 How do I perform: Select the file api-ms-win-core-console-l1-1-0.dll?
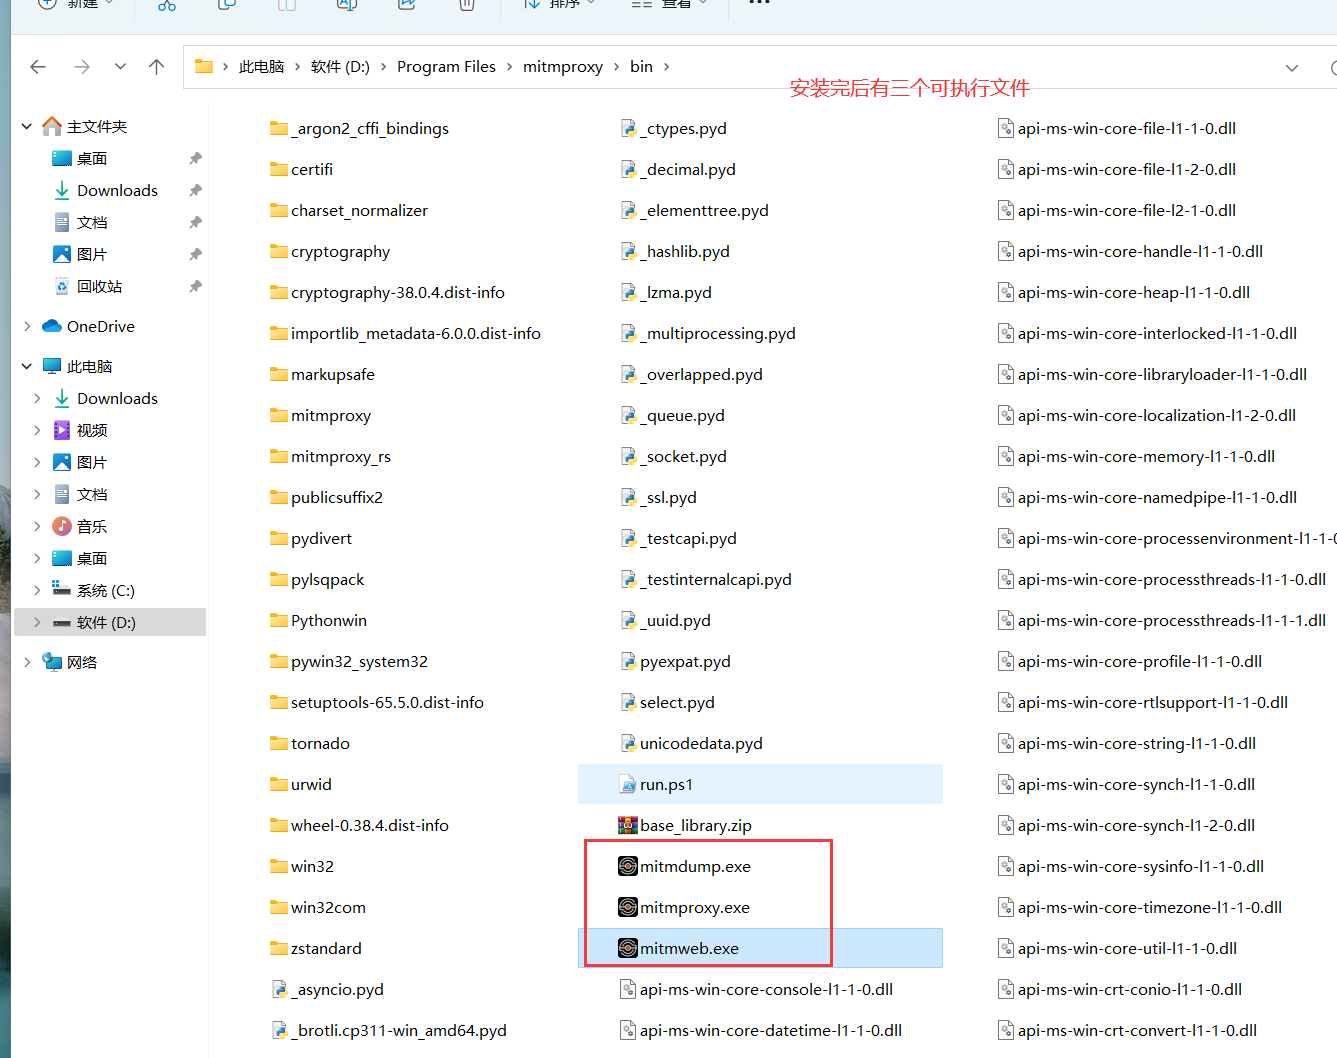[766, 989]
